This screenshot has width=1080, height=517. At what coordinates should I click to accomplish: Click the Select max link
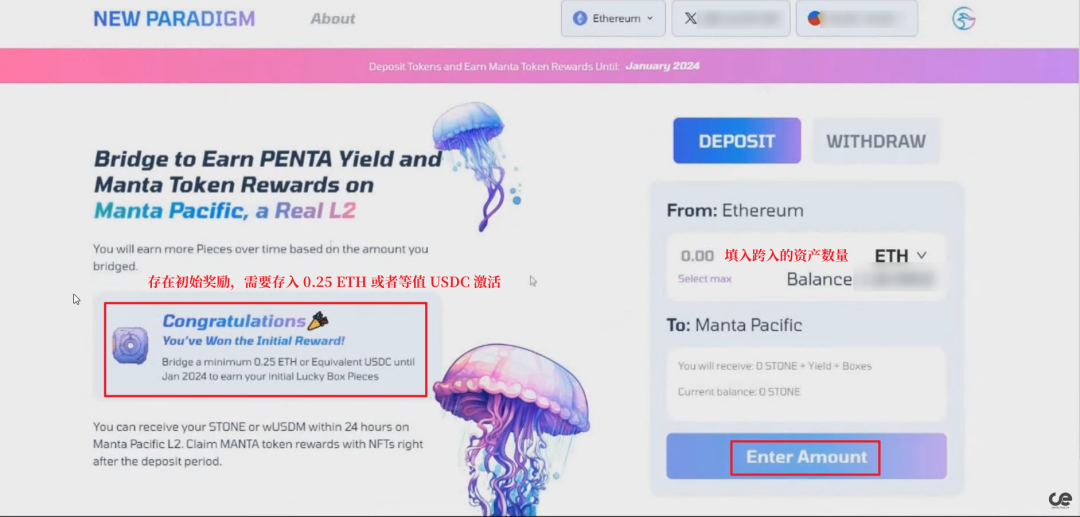pos(705,279)
